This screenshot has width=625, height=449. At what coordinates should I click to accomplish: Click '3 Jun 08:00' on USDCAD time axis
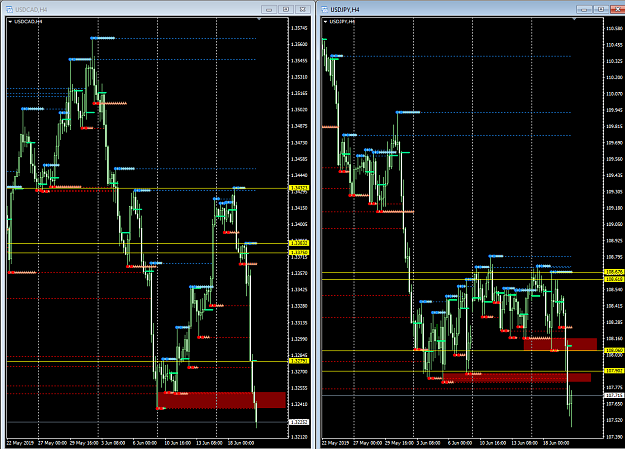pos(113,443)
